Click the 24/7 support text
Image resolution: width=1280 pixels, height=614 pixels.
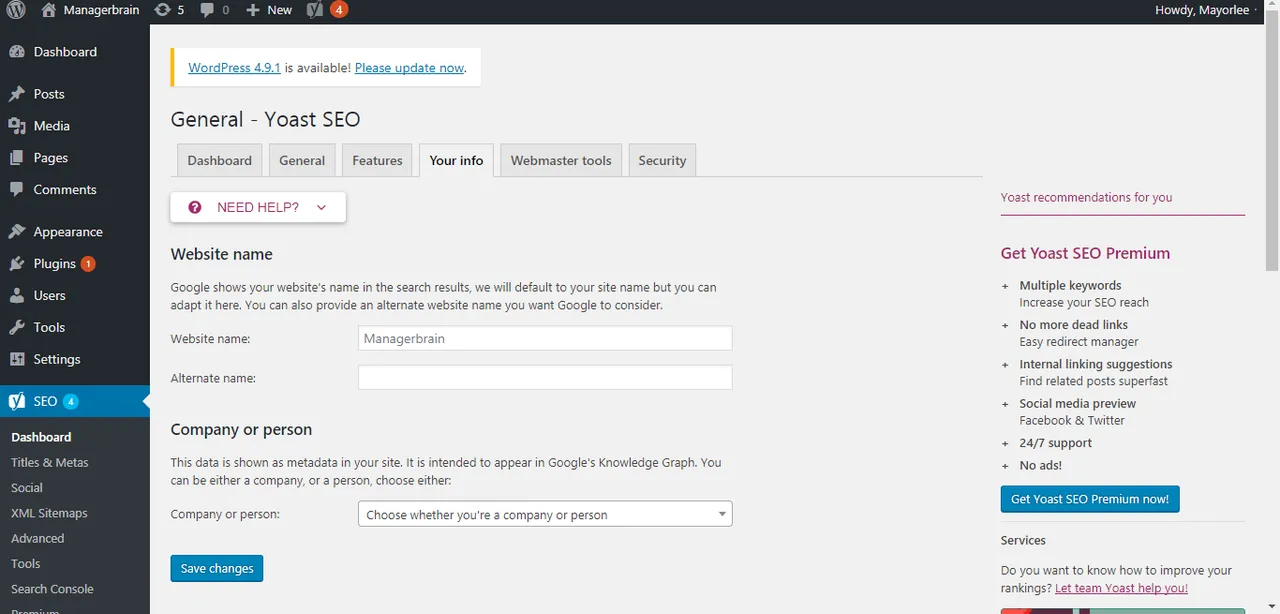click(x=1055, y=443)
